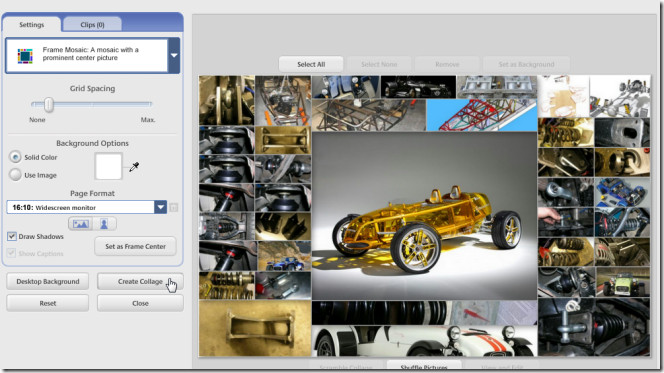Open the Page Format dropdown arrow
This screenshot has height=373, width=664.
(160, 207)
